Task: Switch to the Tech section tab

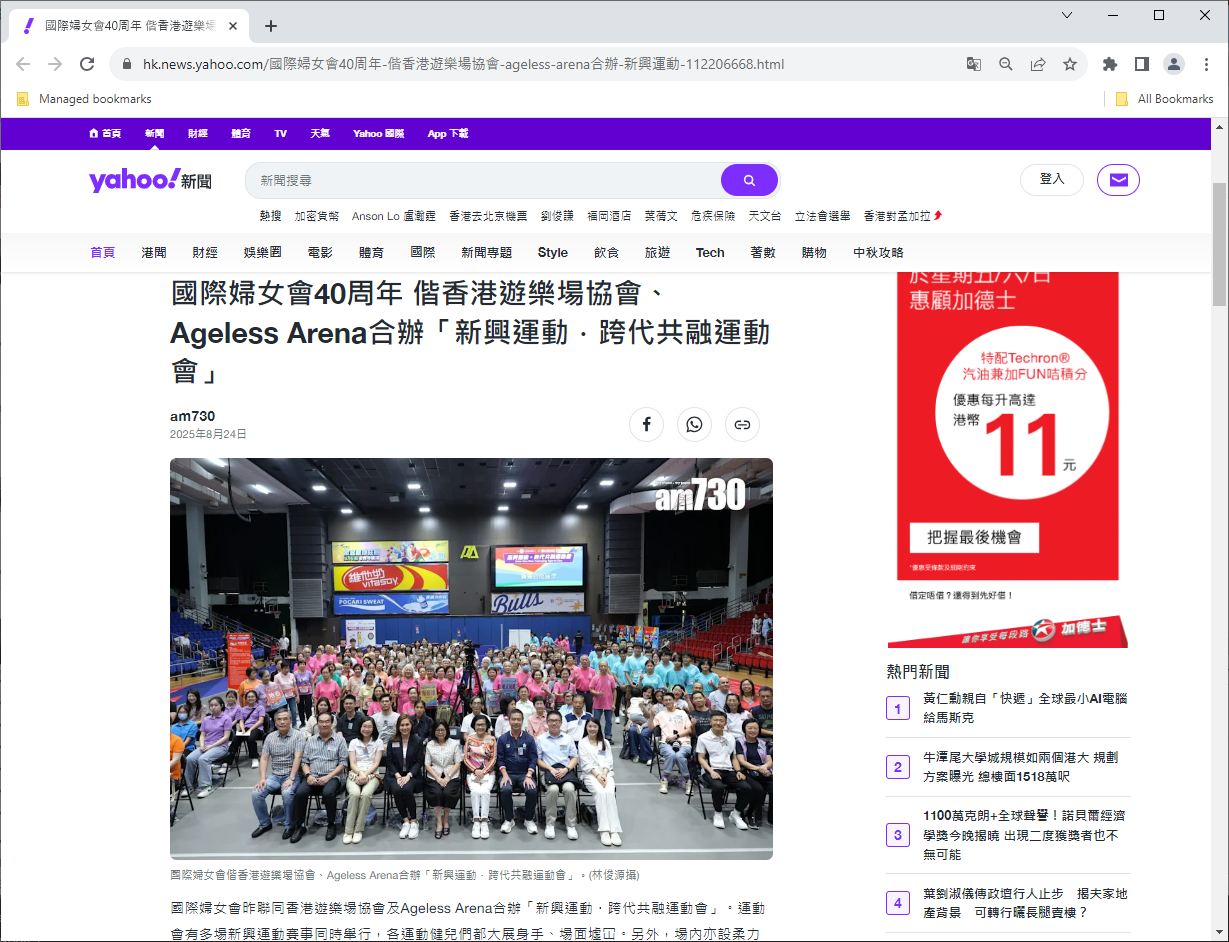Action: [x=709, y=252]
